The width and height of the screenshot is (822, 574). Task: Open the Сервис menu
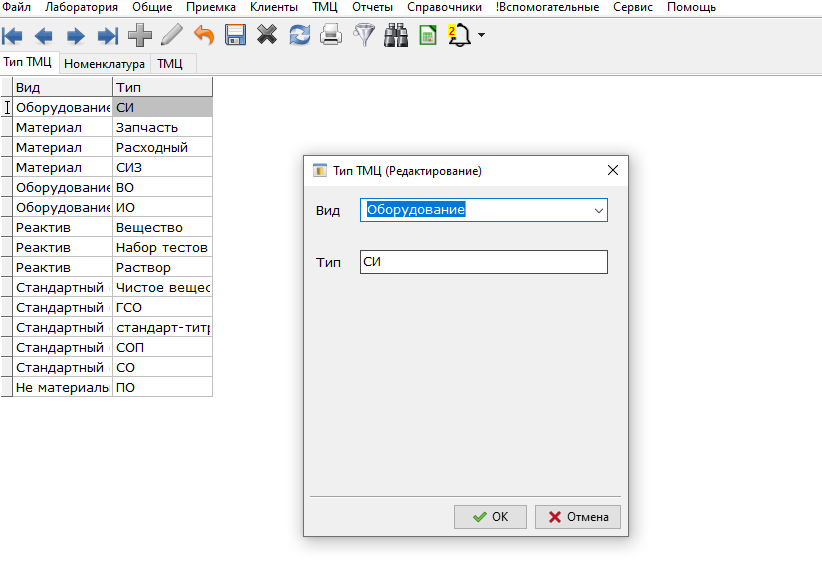click(633, 7)
